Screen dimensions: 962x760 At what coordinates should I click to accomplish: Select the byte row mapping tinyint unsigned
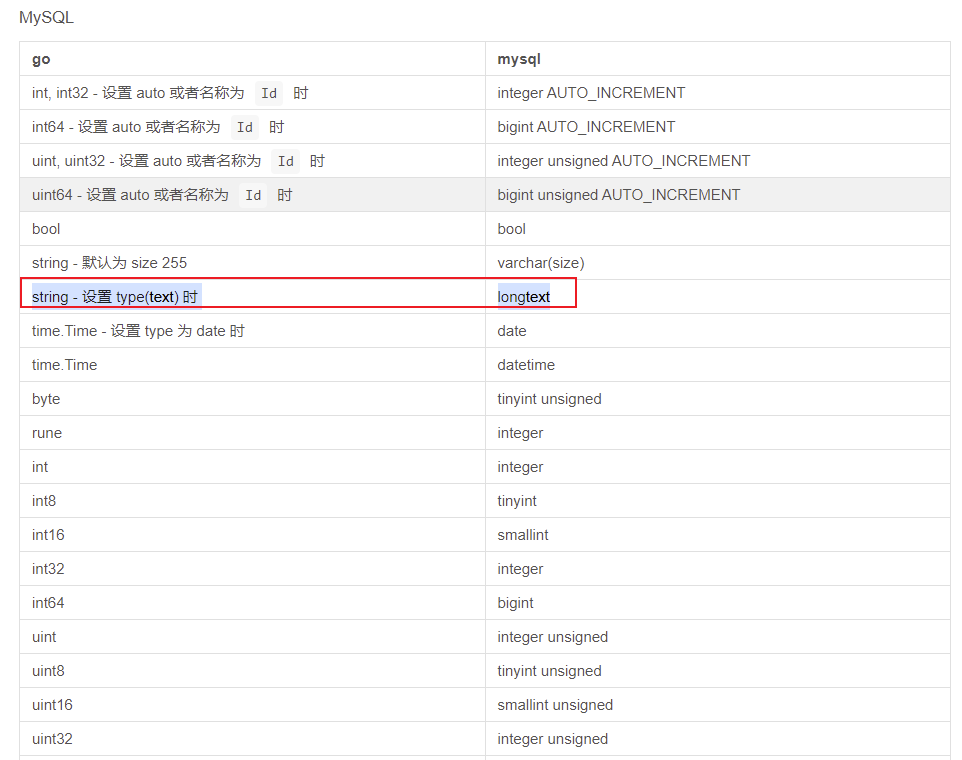pyautogui.click(x=548, y=398)
